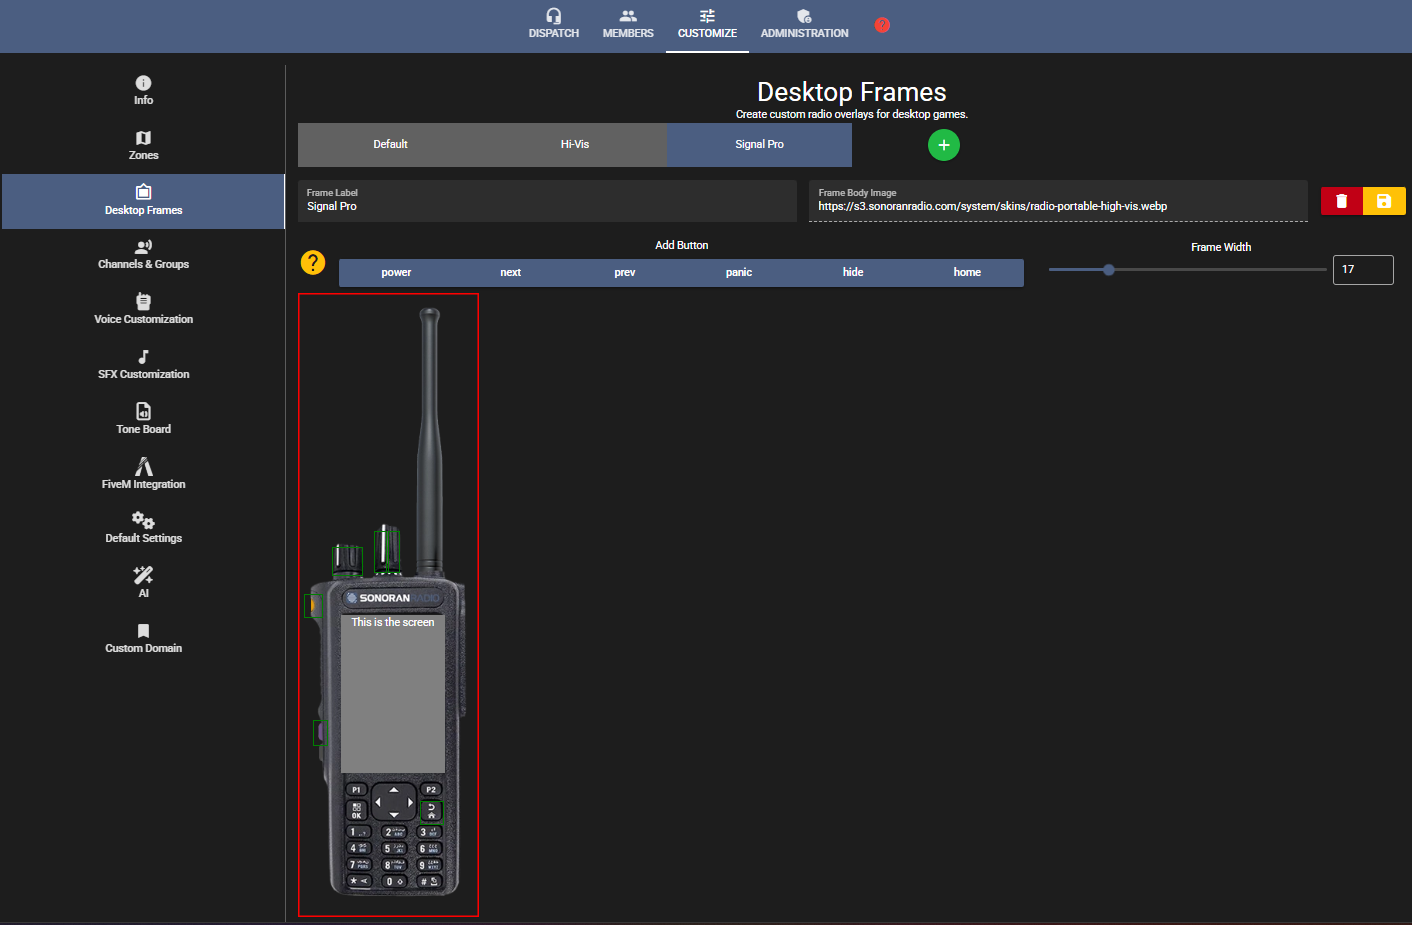Click the yellow save frame icon
This screenshot has height=925, width=1412.
1384,201
